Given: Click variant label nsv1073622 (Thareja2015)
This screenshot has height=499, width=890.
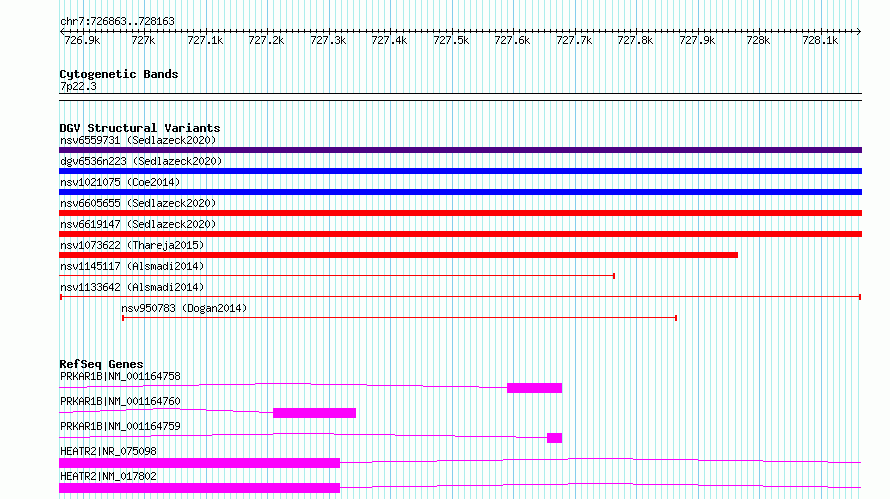Looking at the screenshot, I should [x=132, y=245].
